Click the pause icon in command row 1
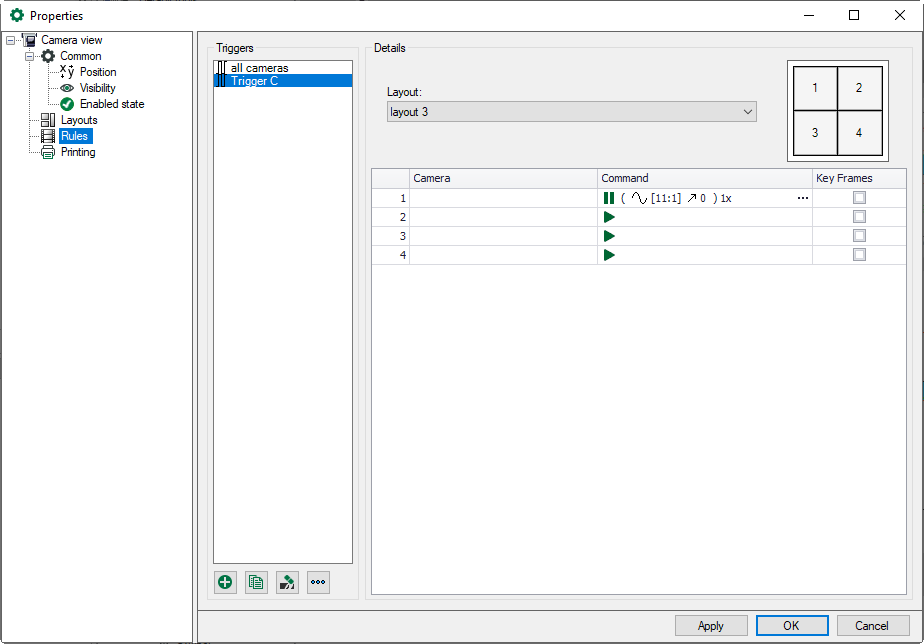This screenshot has width=924, height=644. [x=608, y=198]
